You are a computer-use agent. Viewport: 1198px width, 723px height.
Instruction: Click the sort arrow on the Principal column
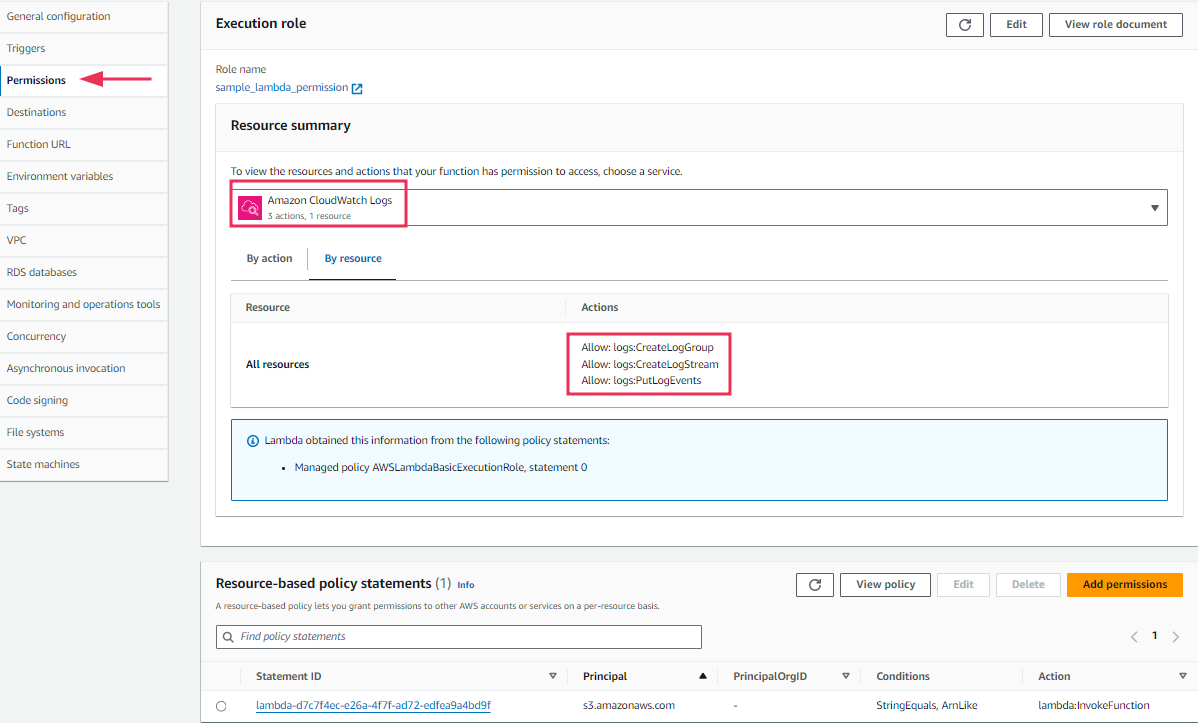click(703, 676)
